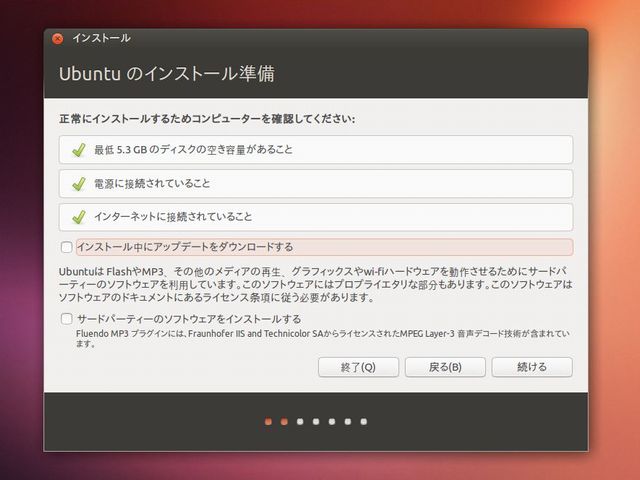Click the green checkmark for 電源に接続

(79, 184)
